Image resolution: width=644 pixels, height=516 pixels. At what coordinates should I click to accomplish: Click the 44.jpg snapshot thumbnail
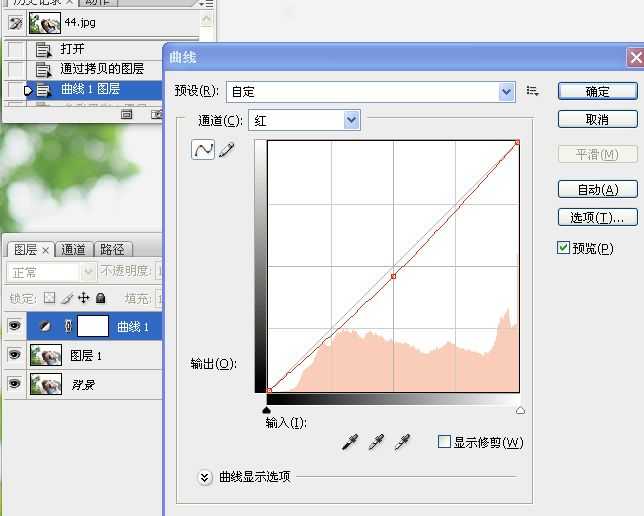pos(45,23)
